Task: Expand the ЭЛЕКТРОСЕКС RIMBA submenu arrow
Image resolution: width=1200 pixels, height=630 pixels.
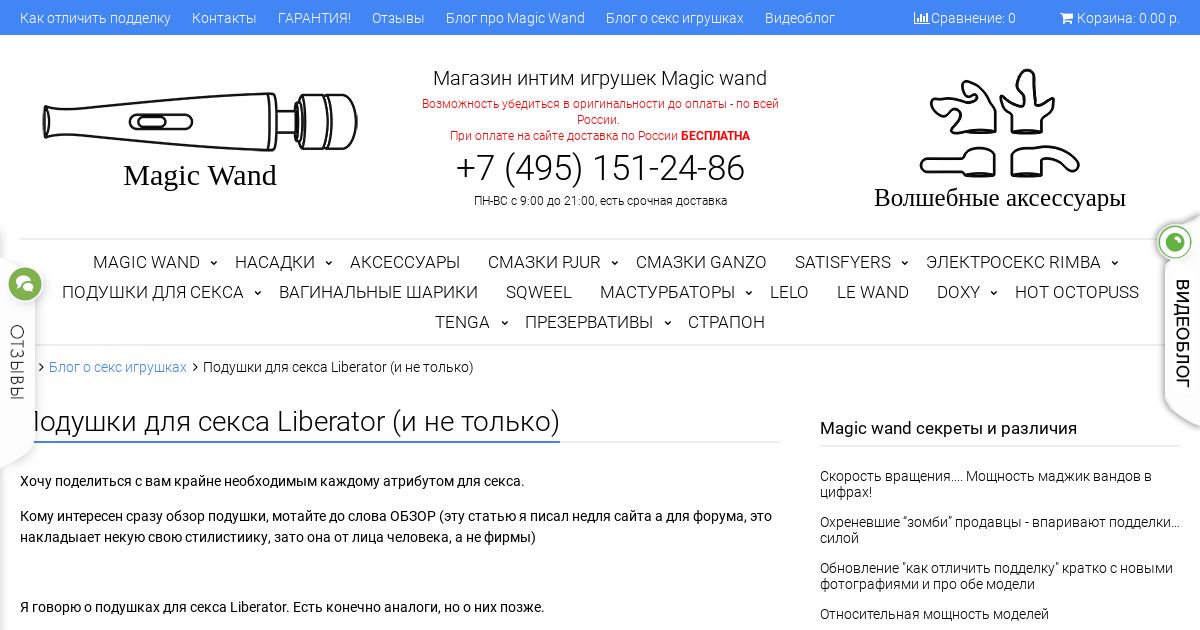Action: pos(1114,263)
